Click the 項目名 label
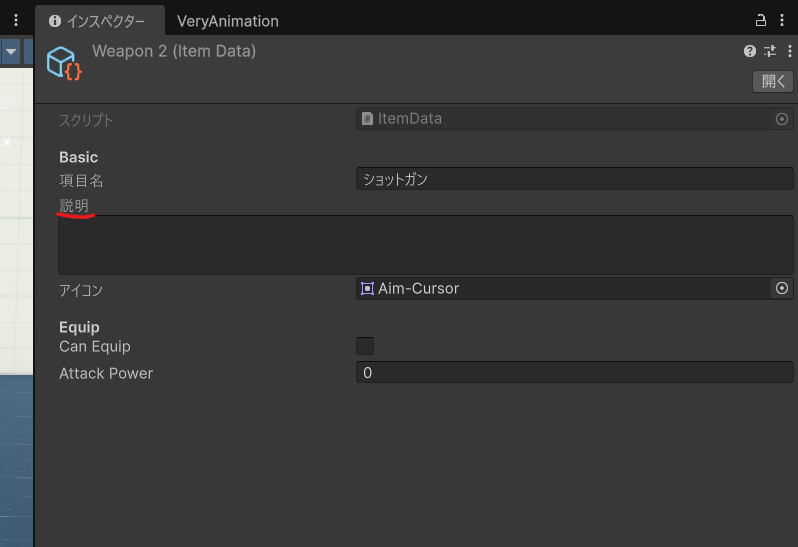Screen dimensions: 798x547 point(81,180)
